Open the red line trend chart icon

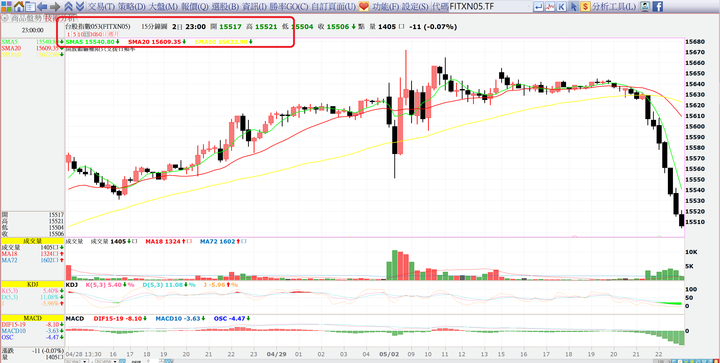(x=550, y=6)
